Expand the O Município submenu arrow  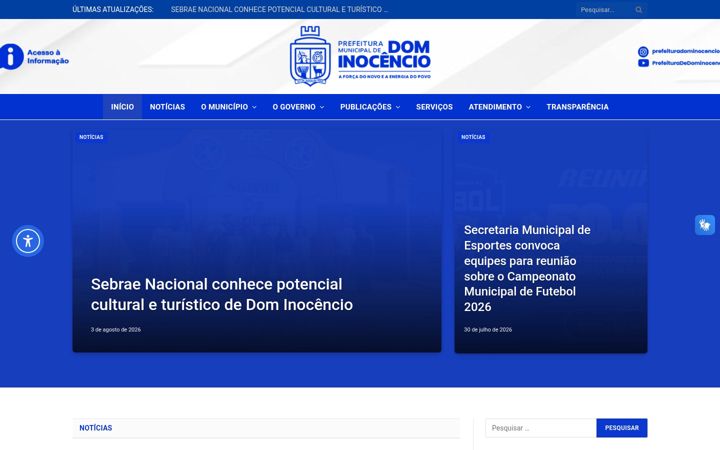click(x=254, y=107)
